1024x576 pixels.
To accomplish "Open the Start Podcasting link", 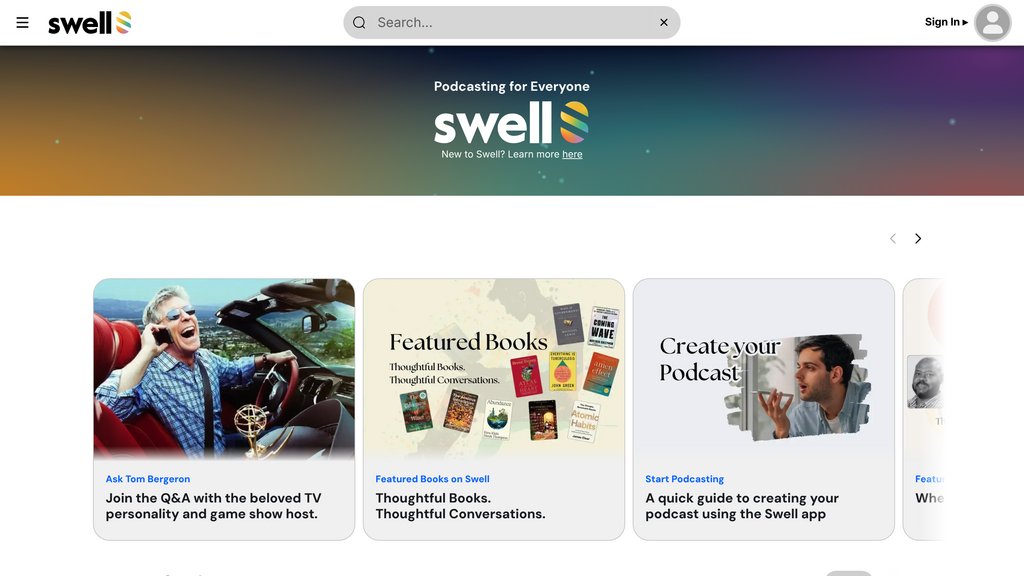I will [684, 479].
